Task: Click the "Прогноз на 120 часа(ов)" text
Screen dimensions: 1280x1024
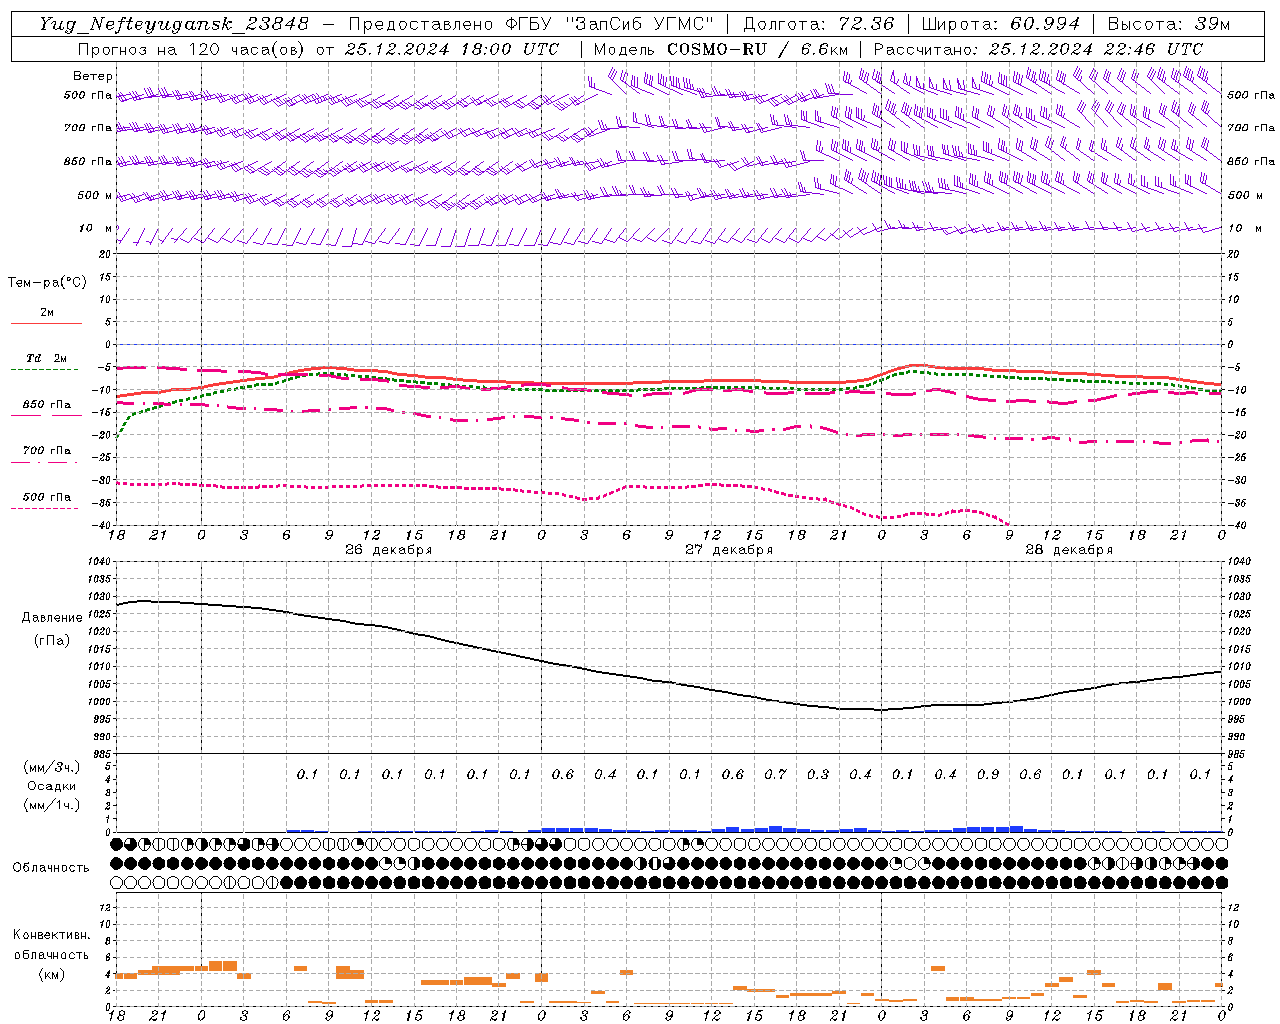Action: 192,49
